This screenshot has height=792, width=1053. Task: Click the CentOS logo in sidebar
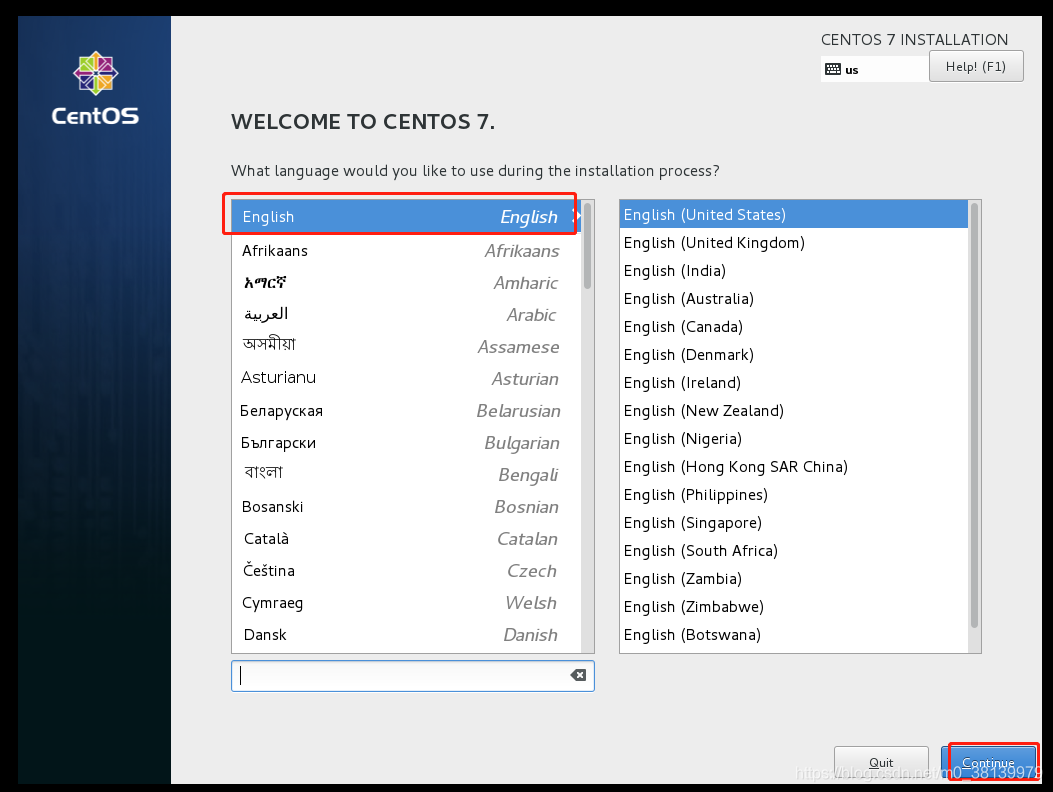coord(95,88)
